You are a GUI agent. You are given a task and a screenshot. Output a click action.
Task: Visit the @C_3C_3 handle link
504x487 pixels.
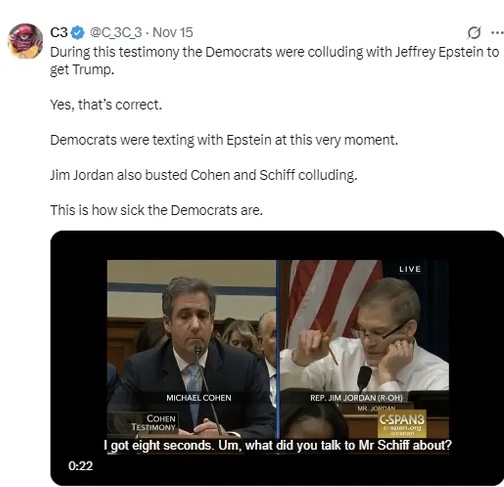coord(115,33)
